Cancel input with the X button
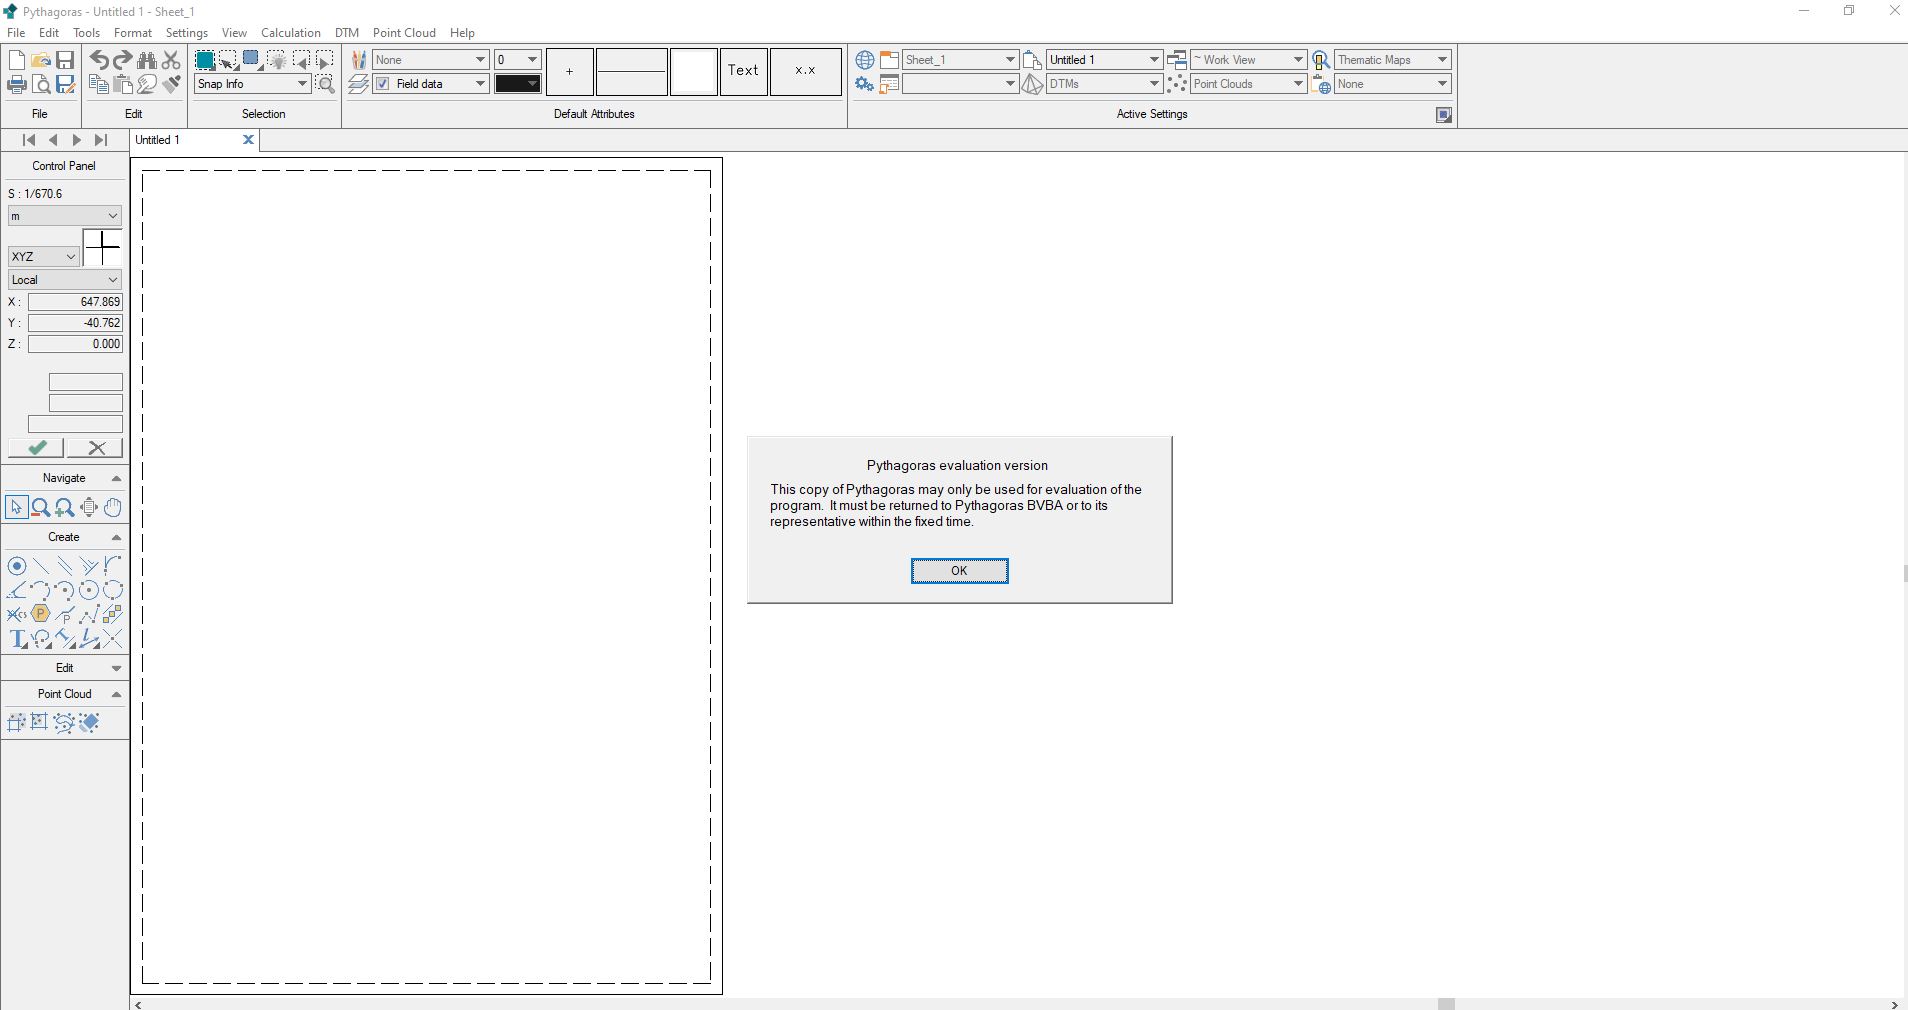This screenshot has height=1010, width=1908. tap(96, 448)
